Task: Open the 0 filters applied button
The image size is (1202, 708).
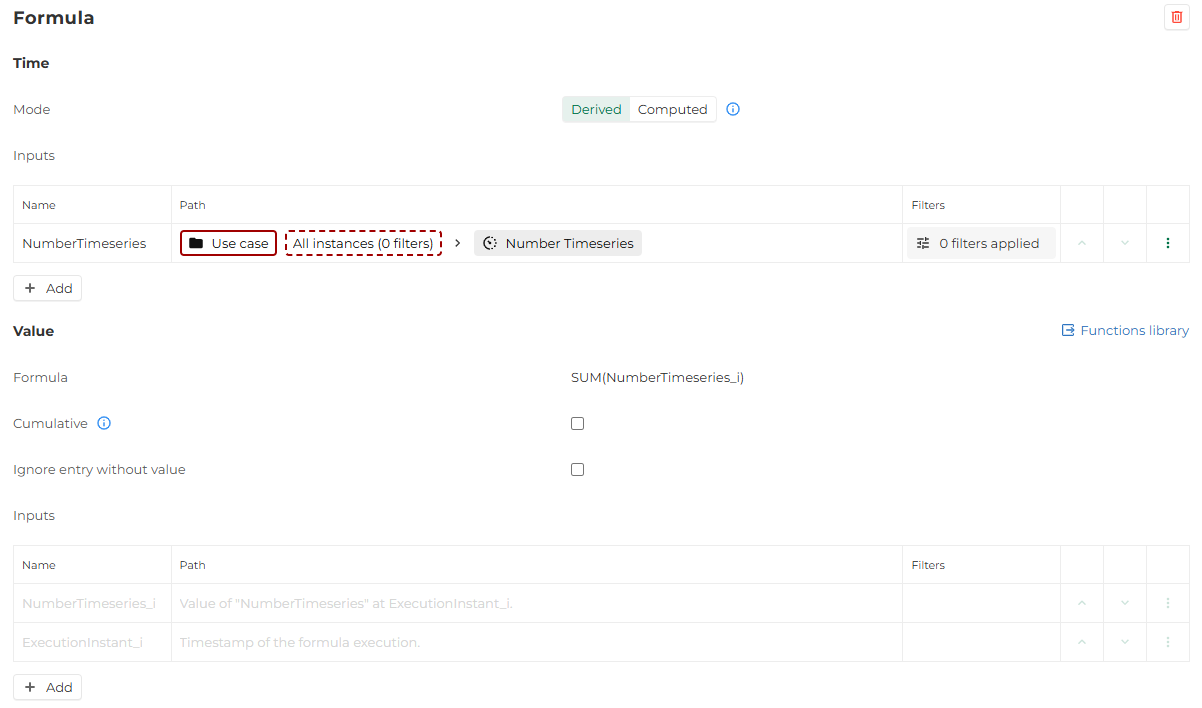Action: tap(980, 243)
